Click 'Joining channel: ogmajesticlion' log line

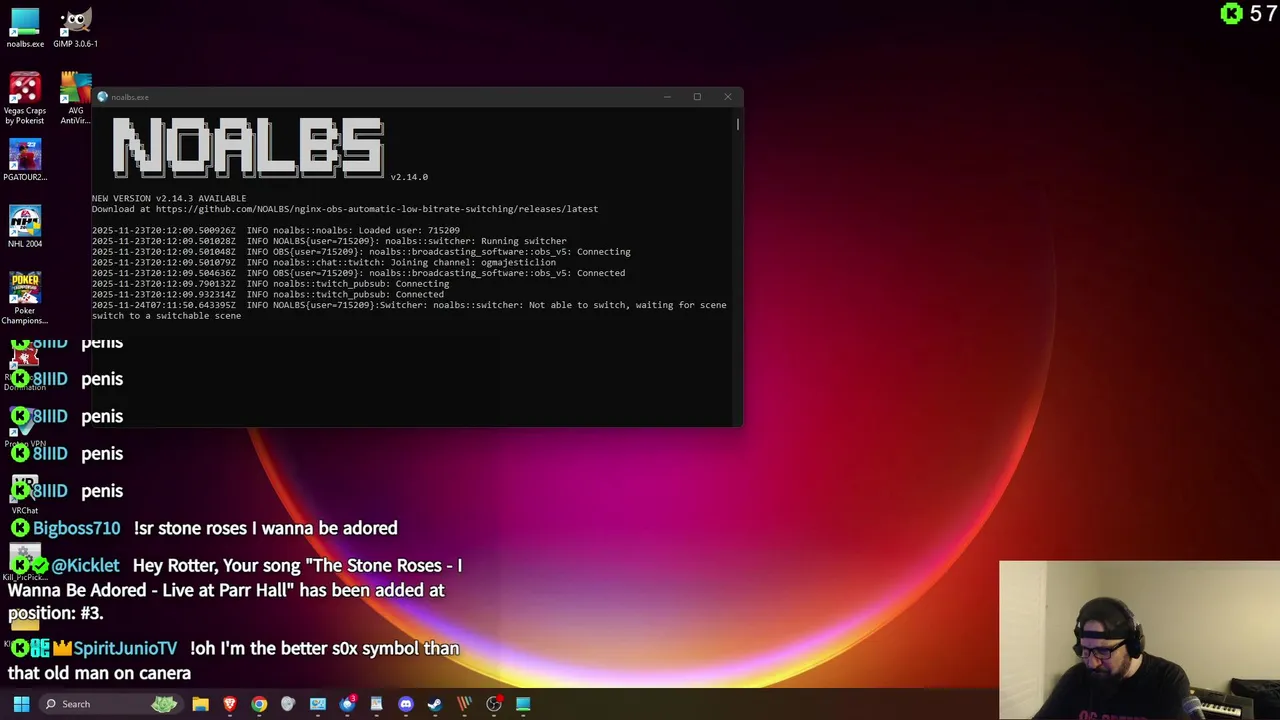324,262
